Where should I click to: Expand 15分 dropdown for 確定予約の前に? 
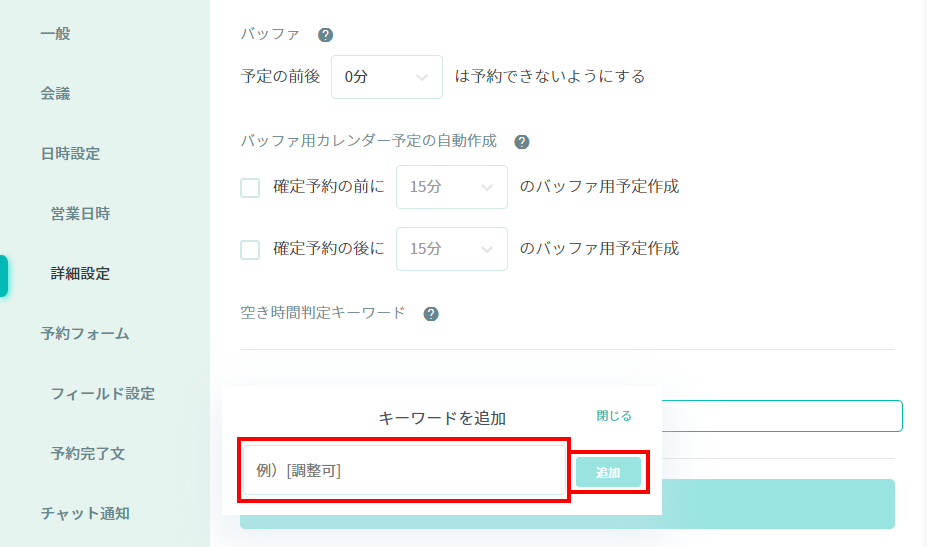[452, 187]
